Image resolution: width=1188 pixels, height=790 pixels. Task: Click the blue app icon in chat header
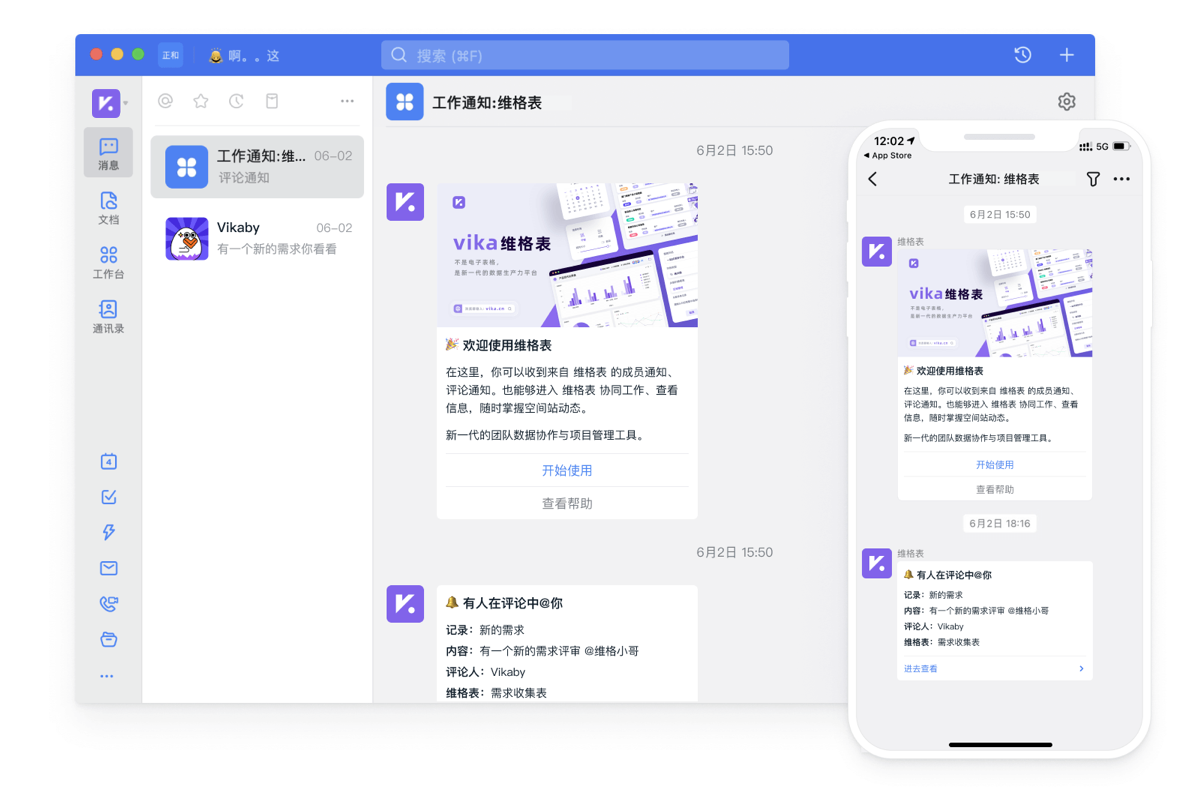[x=405, y=101]
